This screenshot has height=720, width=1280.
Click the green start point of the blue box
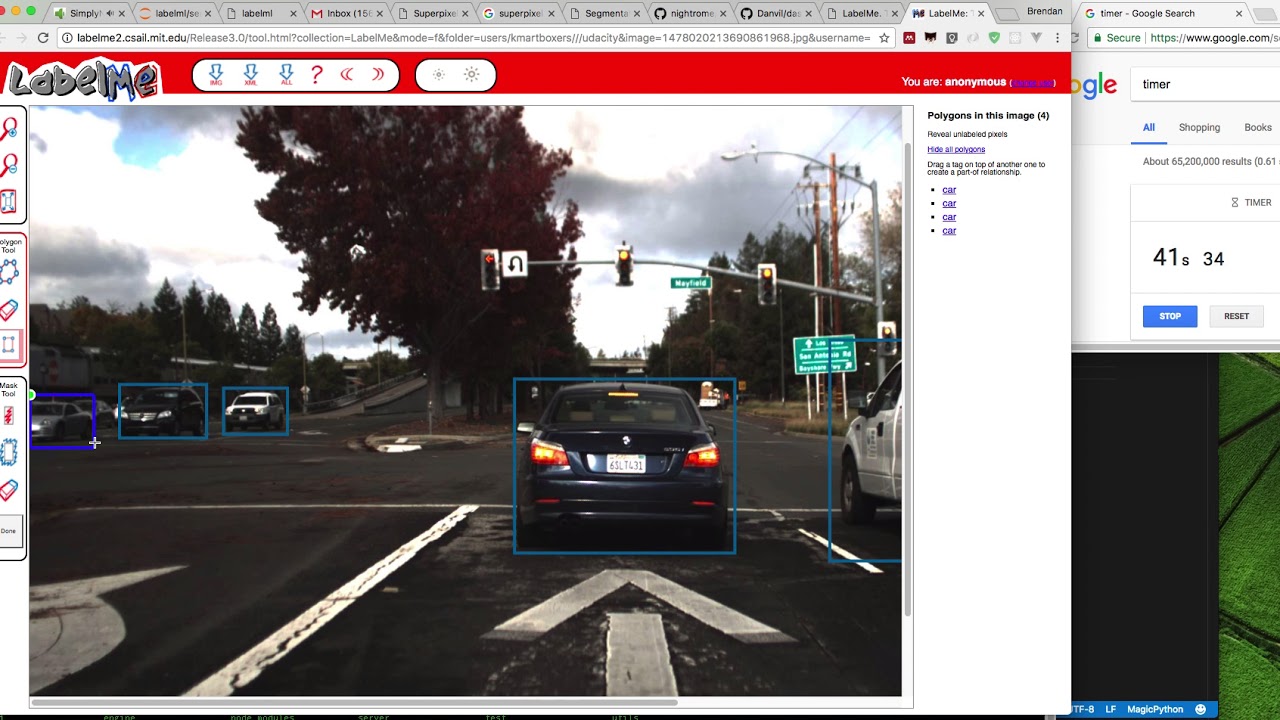point(32,396)
